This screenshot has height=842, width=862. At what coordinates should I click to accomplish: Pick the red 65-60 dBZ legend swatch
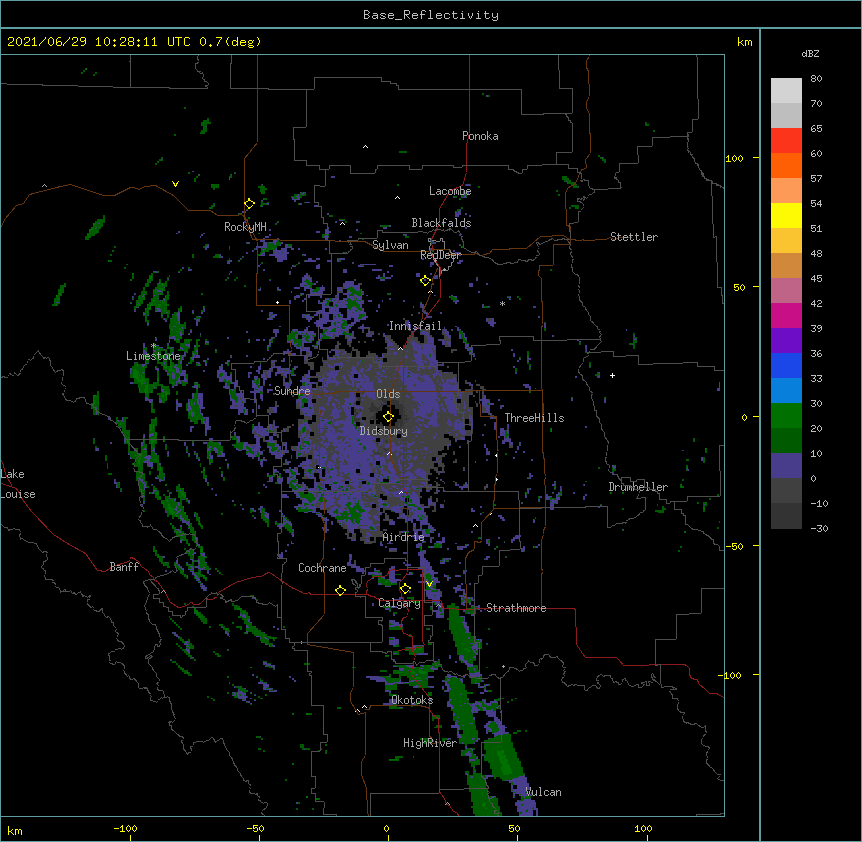coord(786,140)
